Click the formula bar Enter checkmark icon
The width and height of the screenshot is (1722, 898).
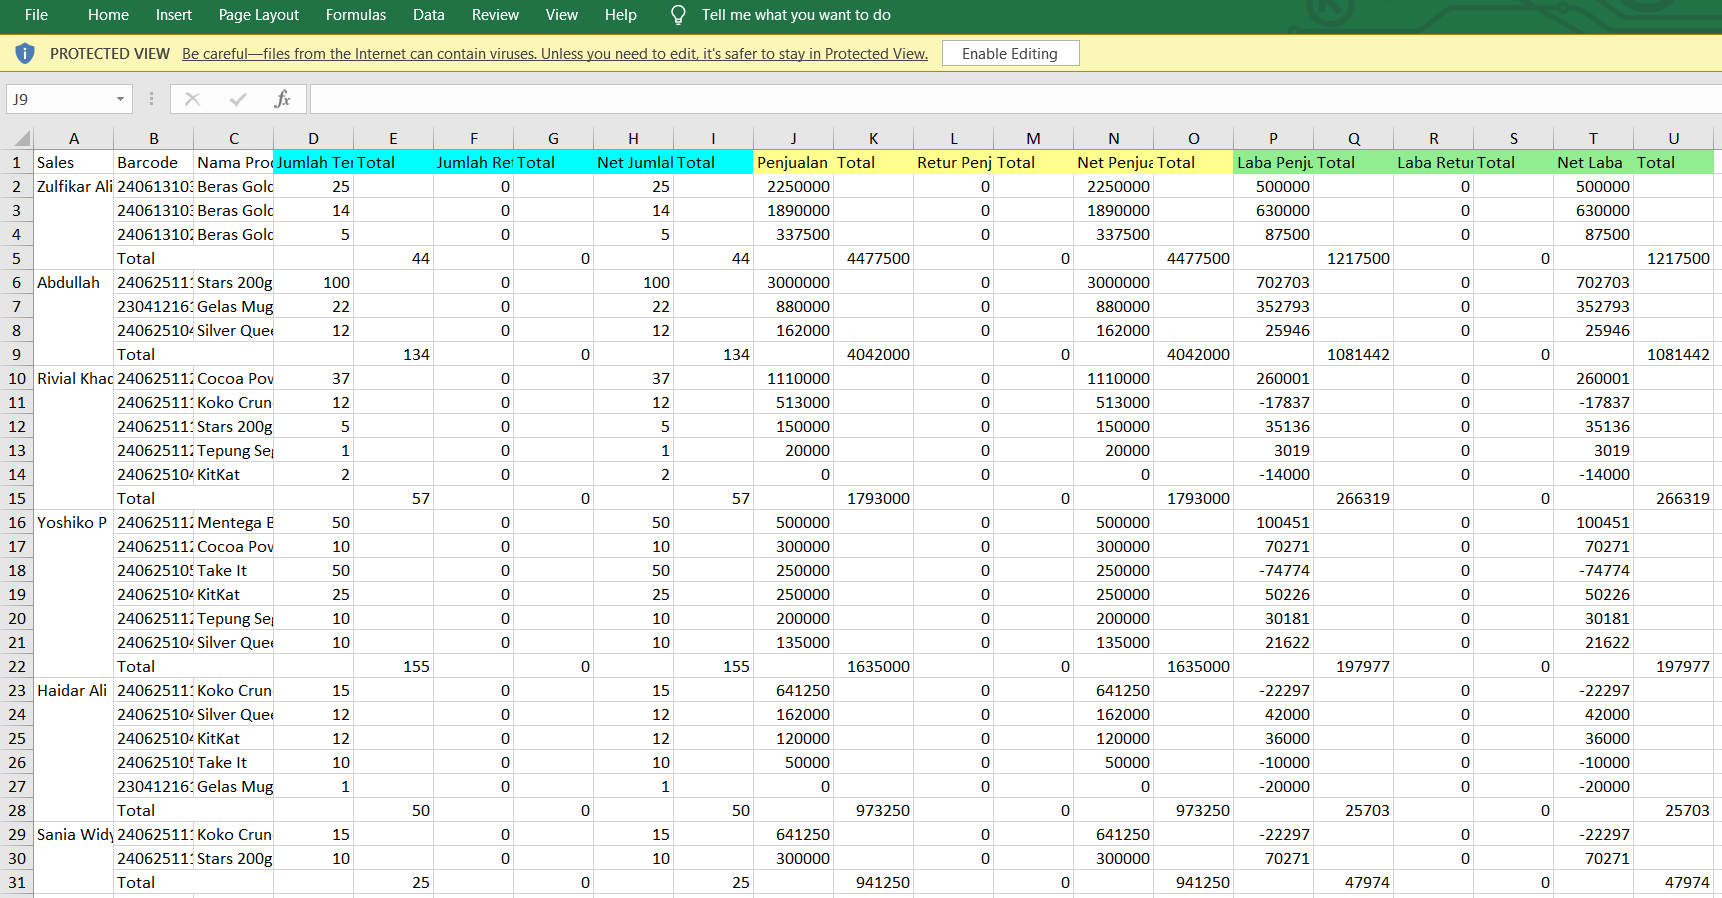pyautogui.click(x=238, y=99)
